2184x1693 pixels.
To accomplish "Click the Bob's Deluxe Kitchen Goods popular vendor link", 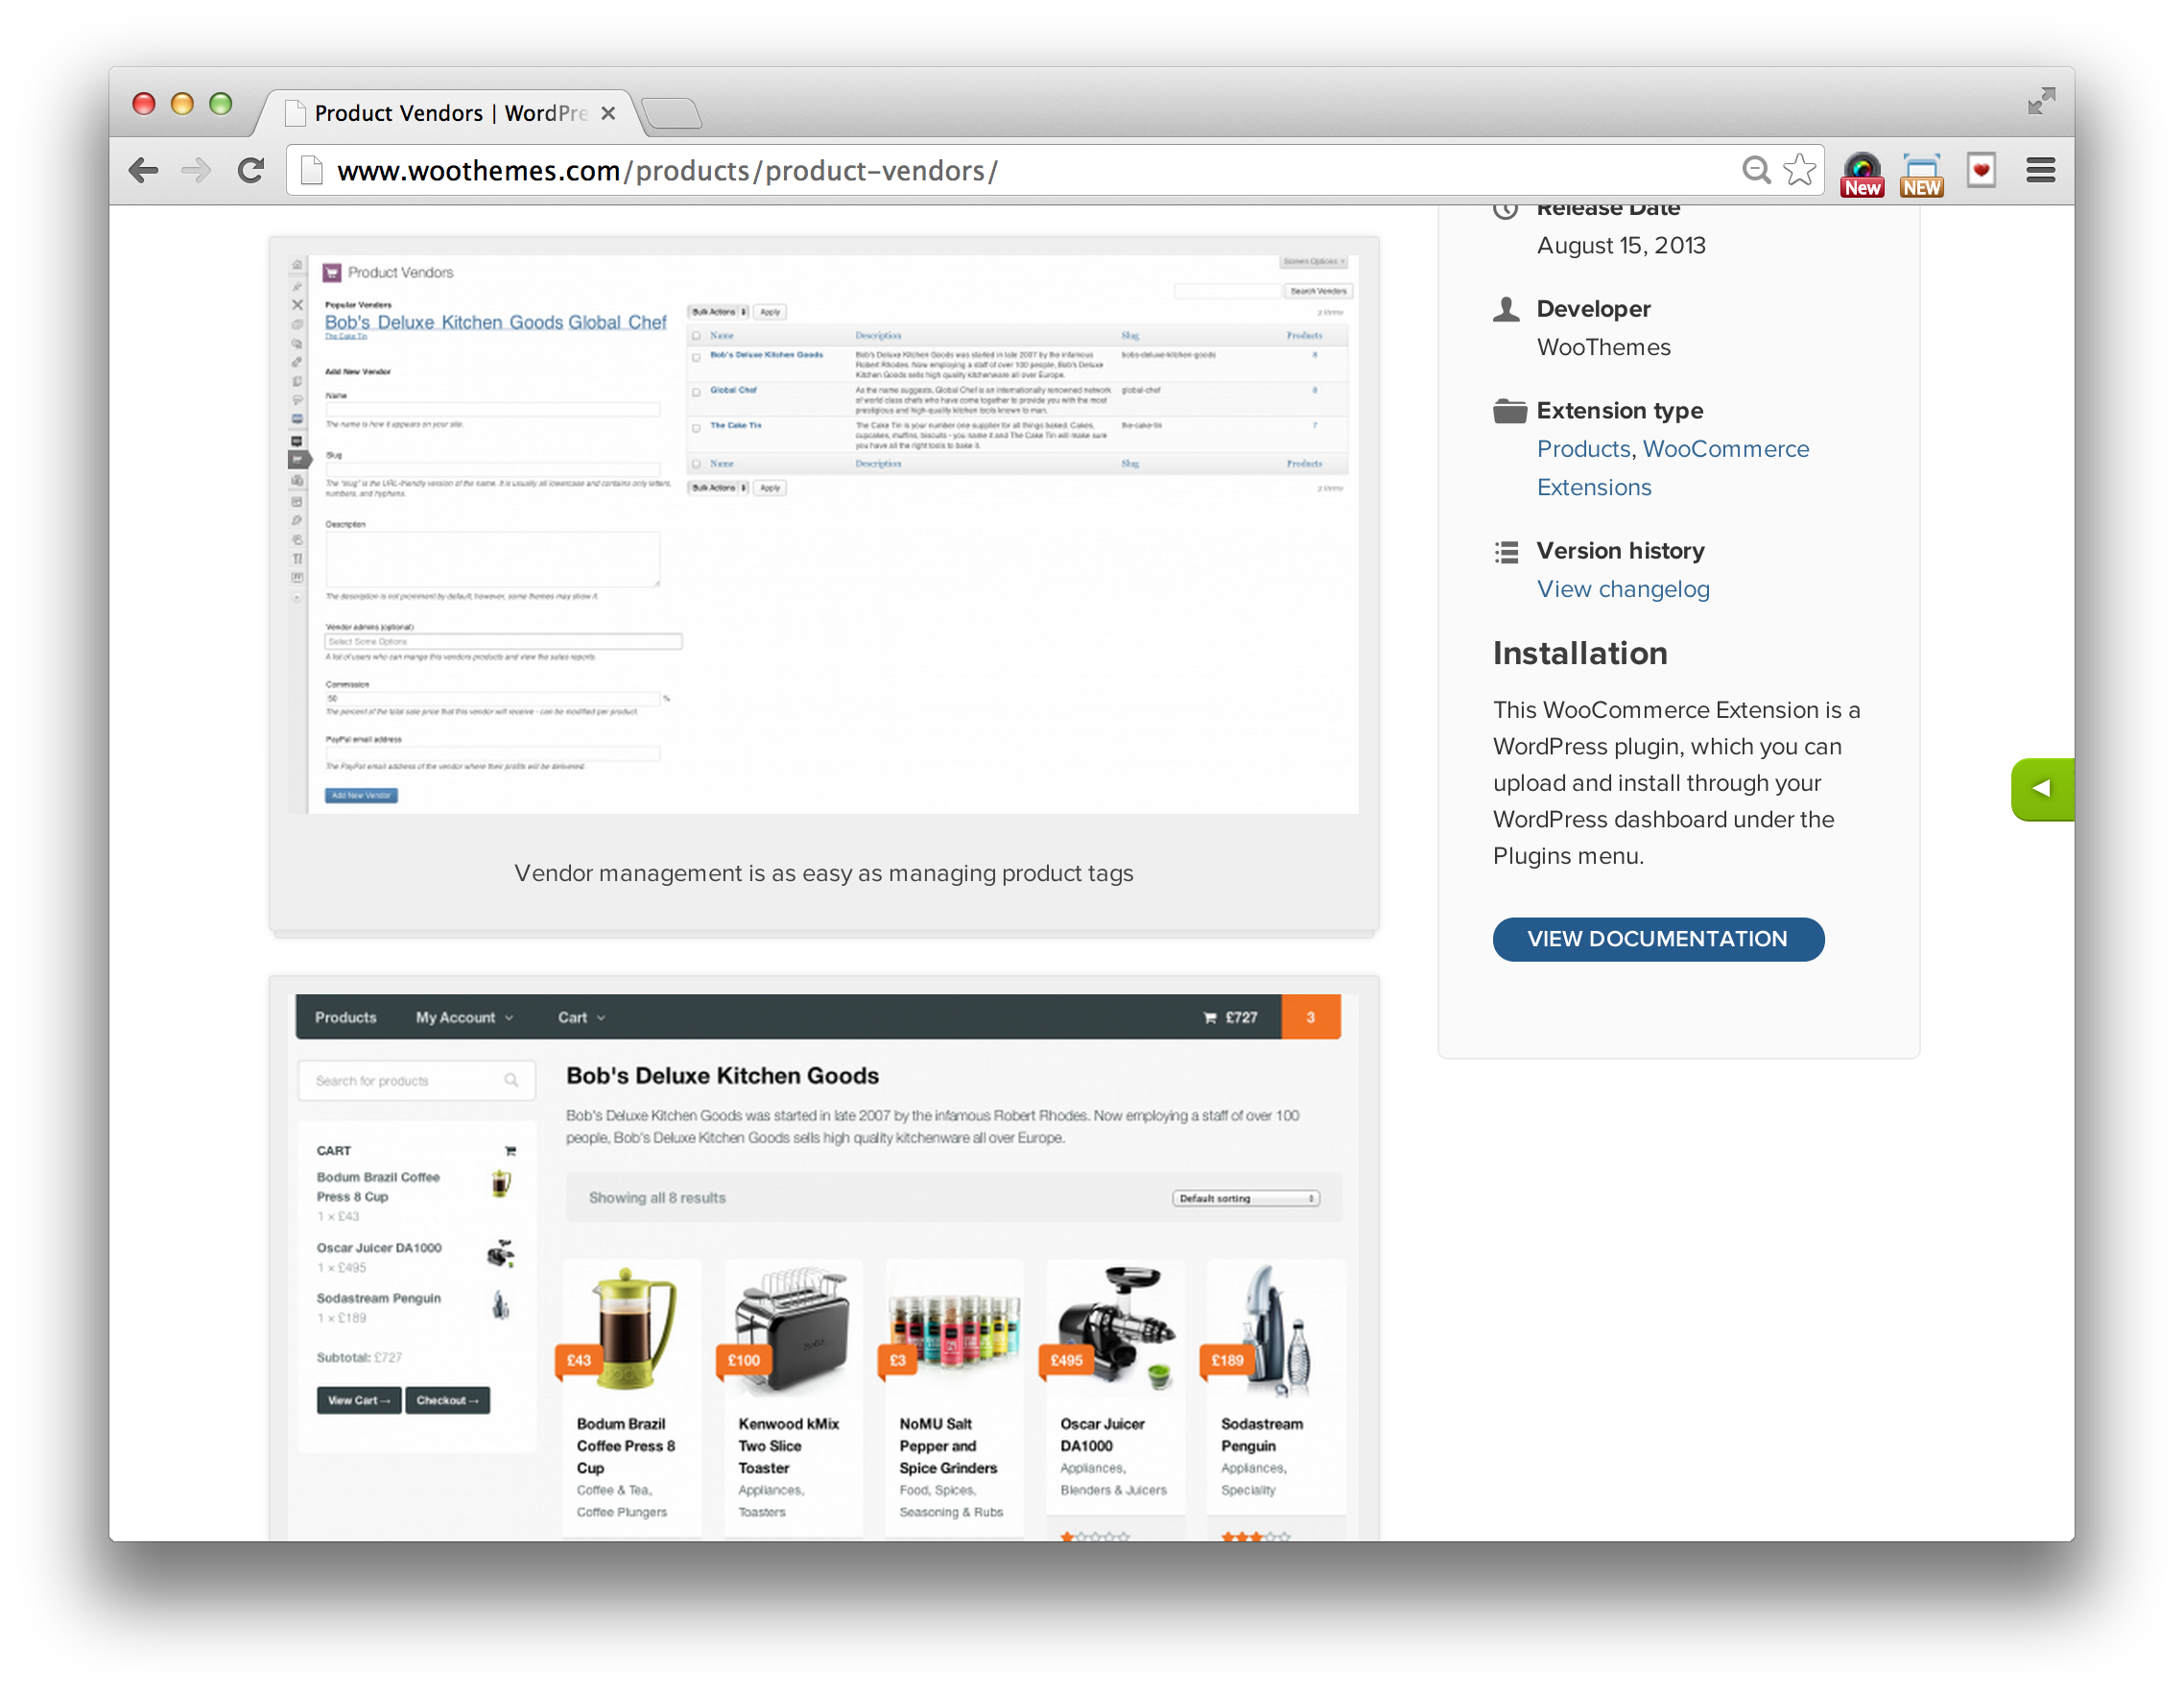I will click(x=444, y=322).
